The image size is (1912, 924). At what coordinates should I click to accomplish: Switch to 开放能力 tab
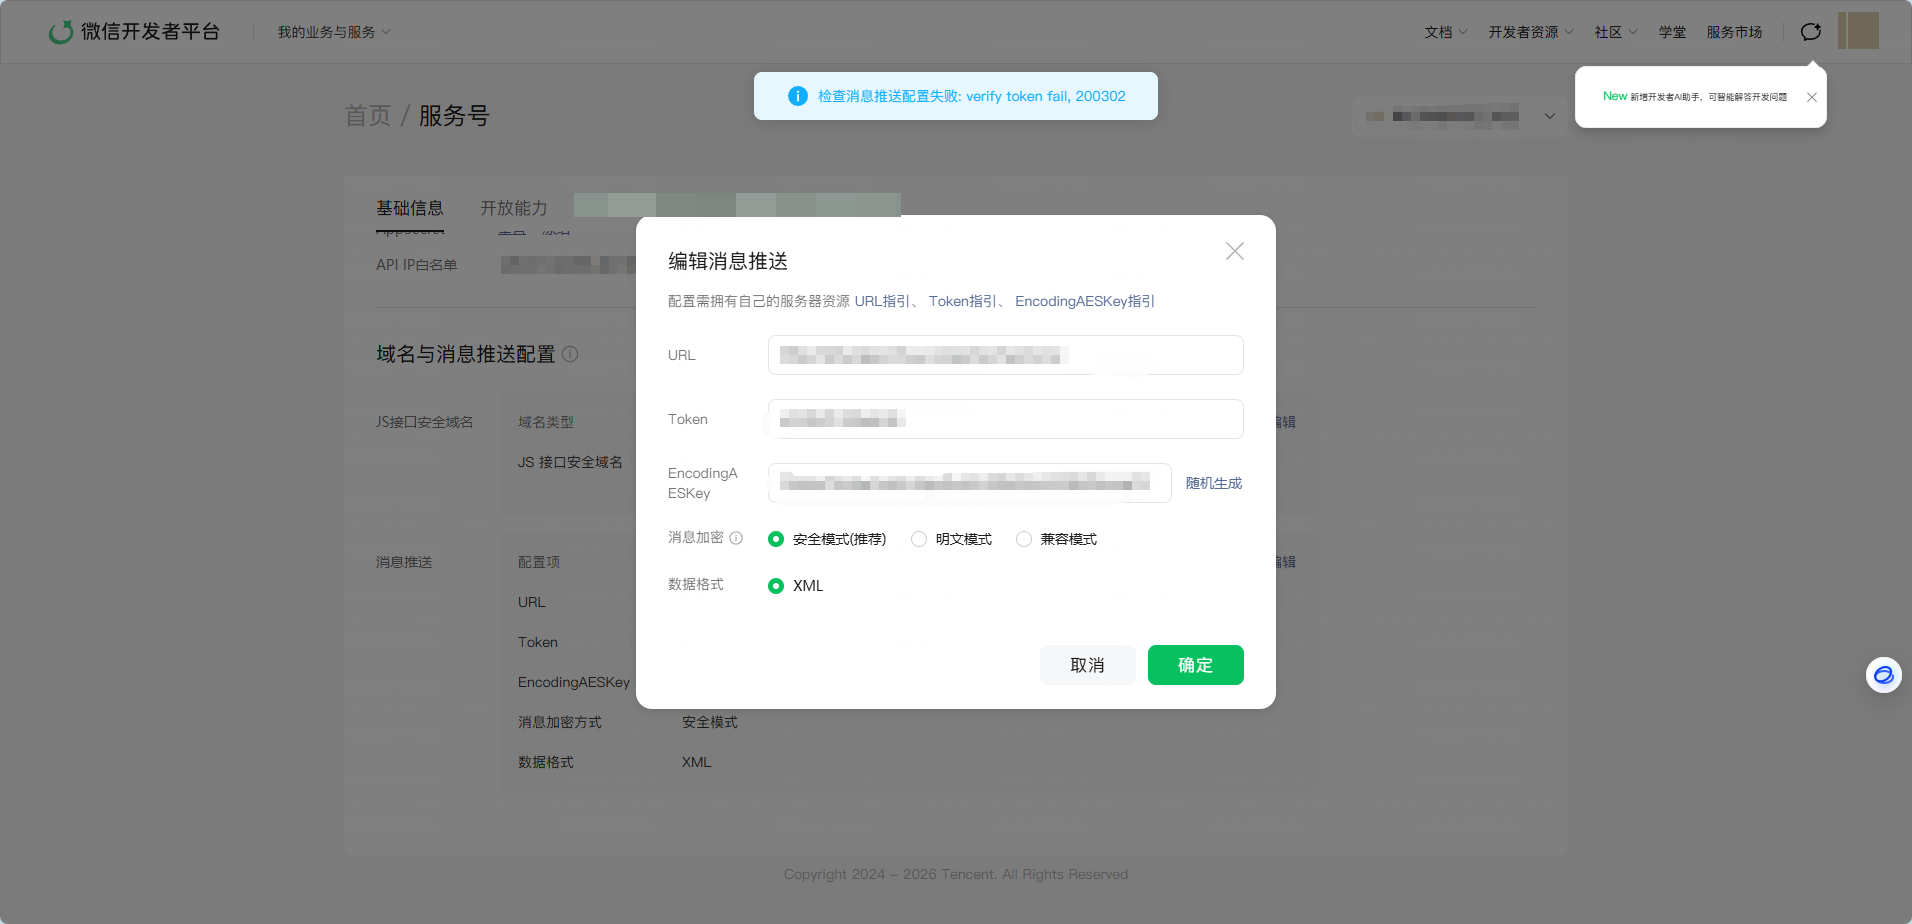point(514,208)
